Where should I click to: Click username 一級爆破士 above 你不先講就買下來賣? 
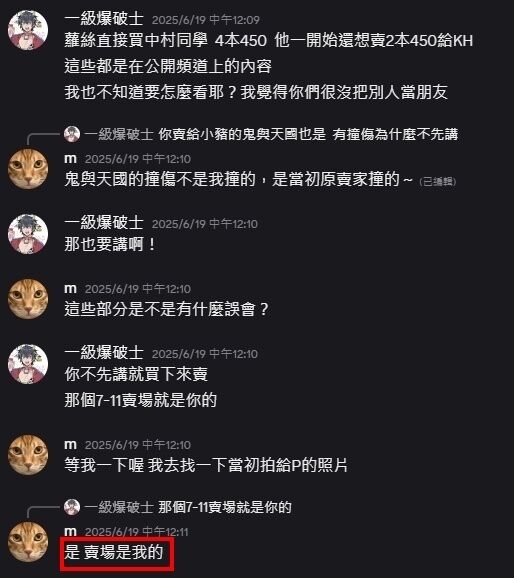pos(104,353)
